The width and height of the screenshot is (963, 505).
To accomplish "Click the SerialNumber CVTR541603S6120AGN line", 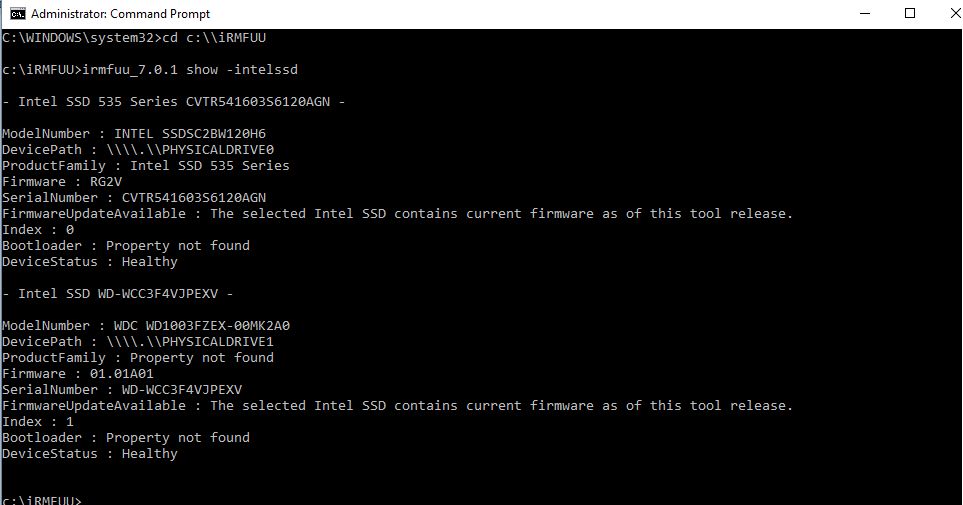I will coord(134,197).
